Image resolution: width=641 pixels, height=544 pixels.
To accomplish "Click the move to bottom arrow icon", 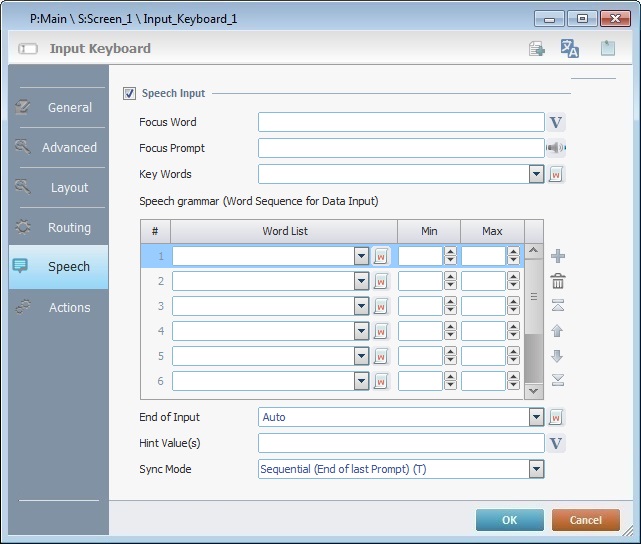I will 558,379.
